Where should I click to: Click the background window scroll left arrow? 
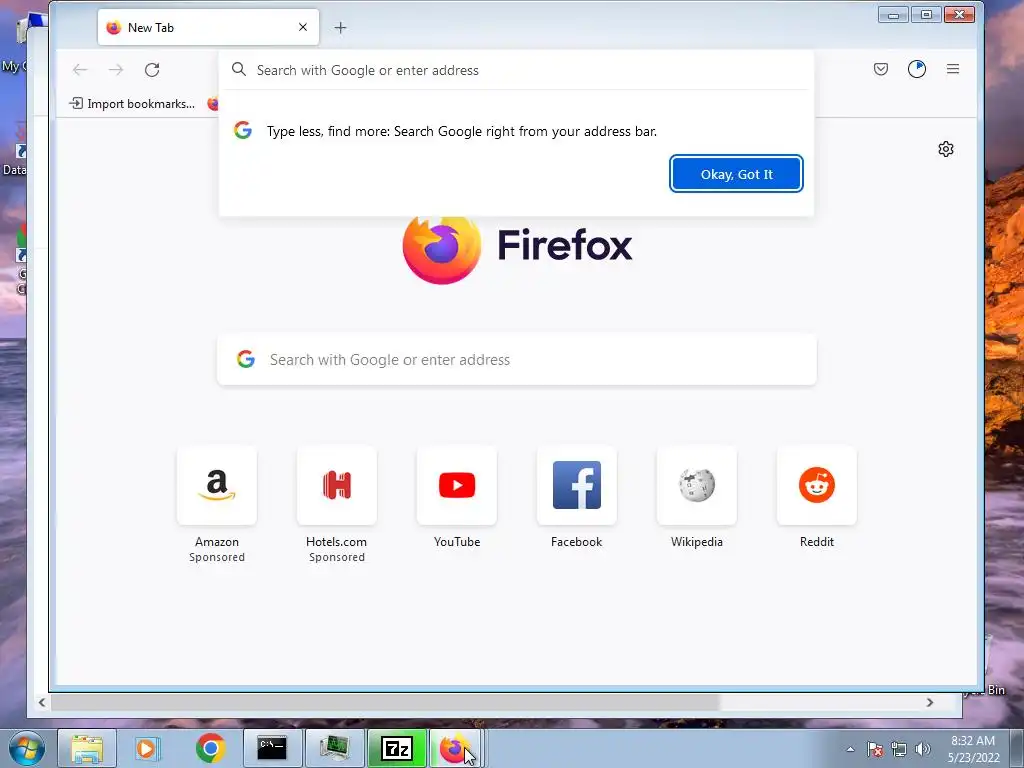pos(42,703)
